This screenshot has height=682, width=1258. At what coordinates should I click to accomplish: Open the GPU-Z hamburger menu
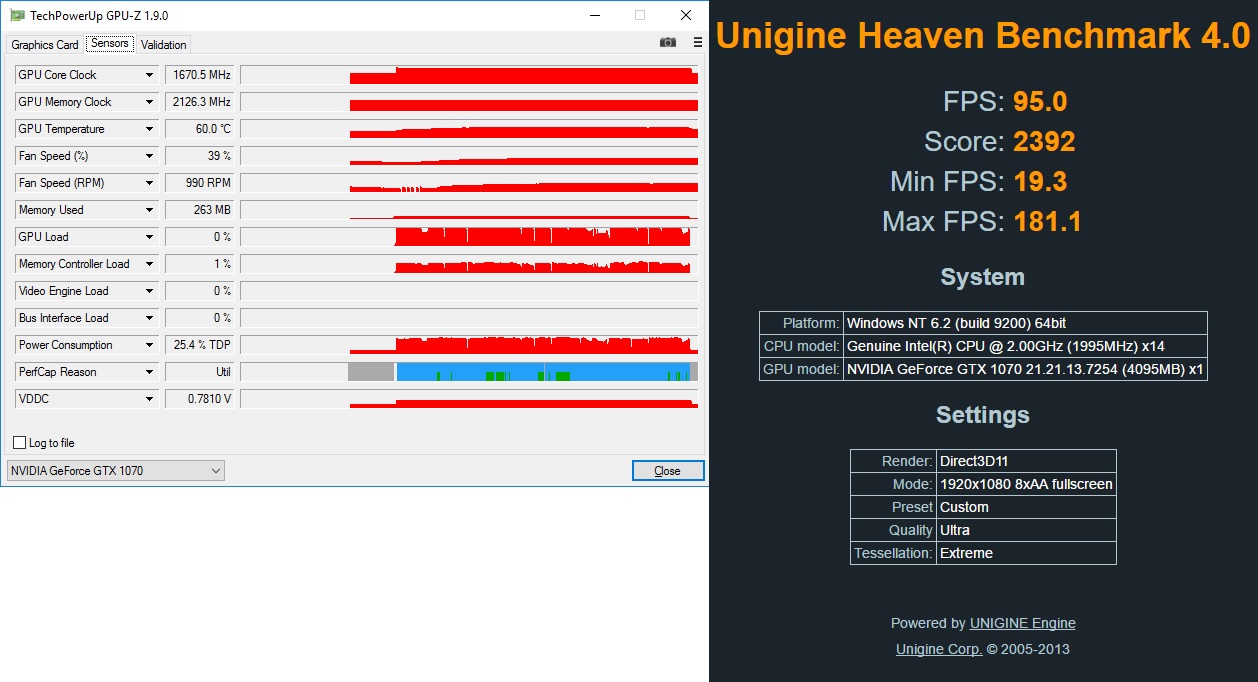[x=698, y=42]
